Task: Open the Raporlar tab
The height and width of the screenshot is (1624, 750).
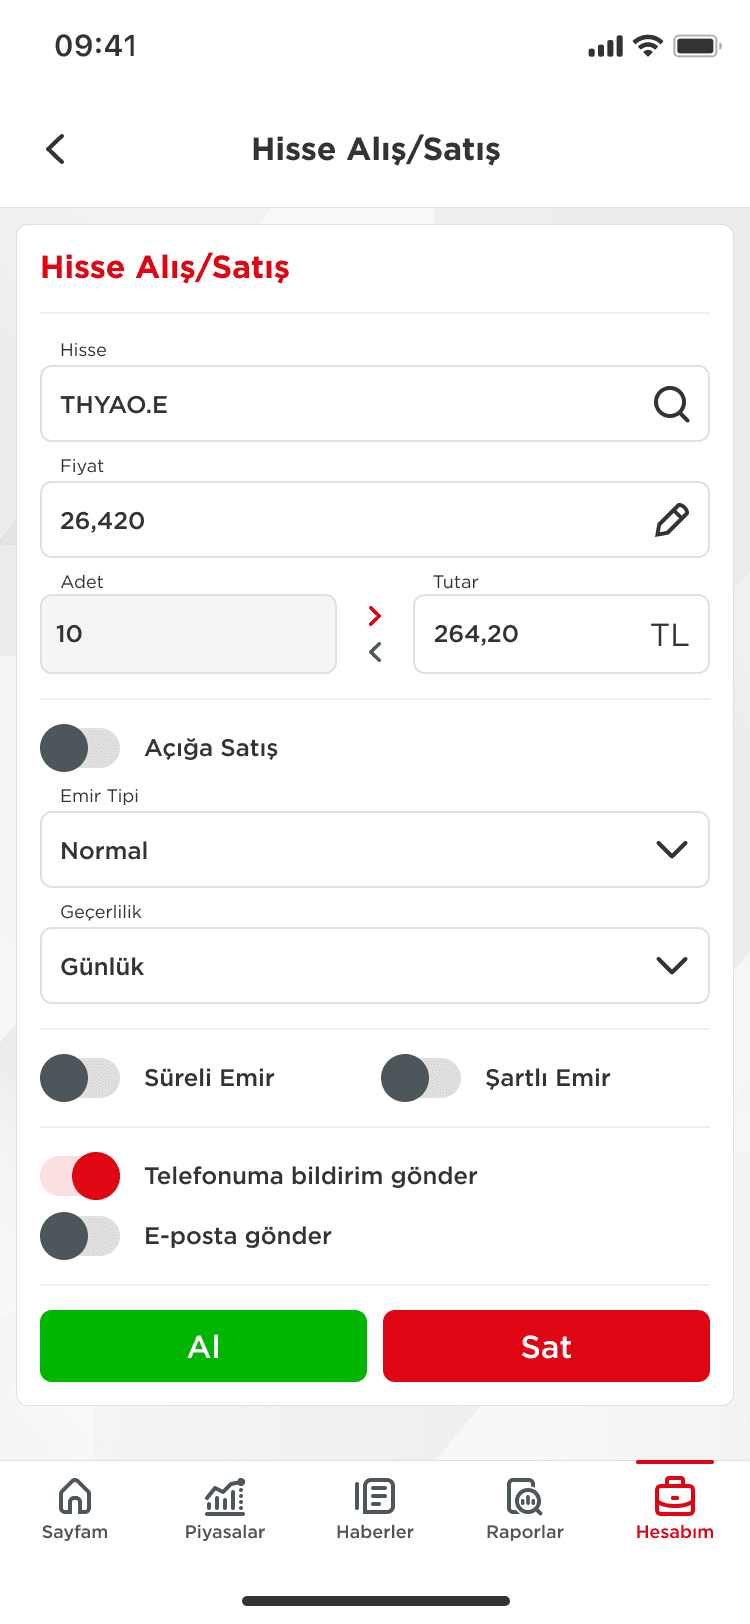Action: (x=525, y=1510)
